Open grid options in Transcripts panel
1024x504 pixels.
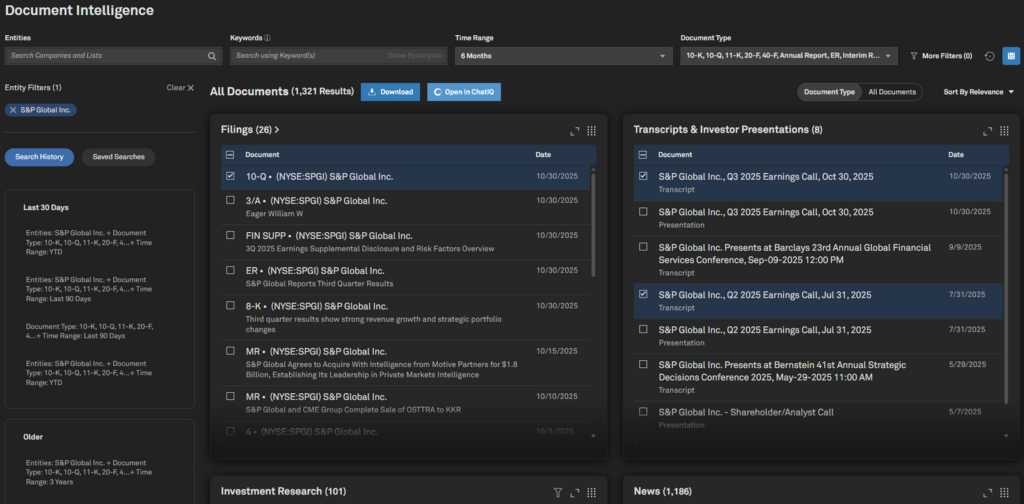[x=1004, y=131]
